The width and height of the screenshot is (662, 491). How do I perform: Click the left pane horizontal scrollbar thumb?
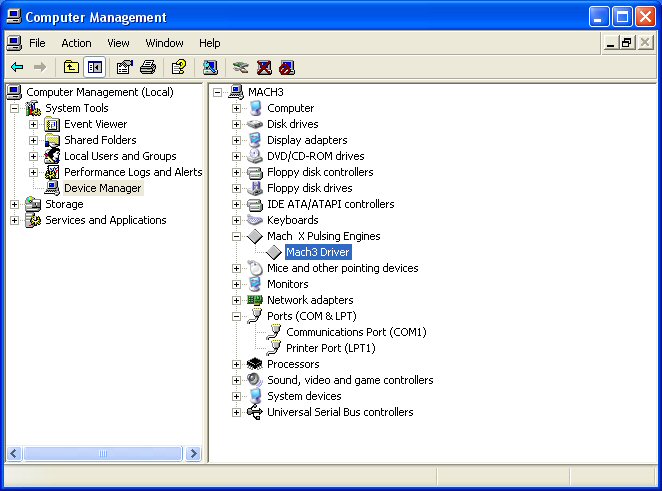pos(103,453)
